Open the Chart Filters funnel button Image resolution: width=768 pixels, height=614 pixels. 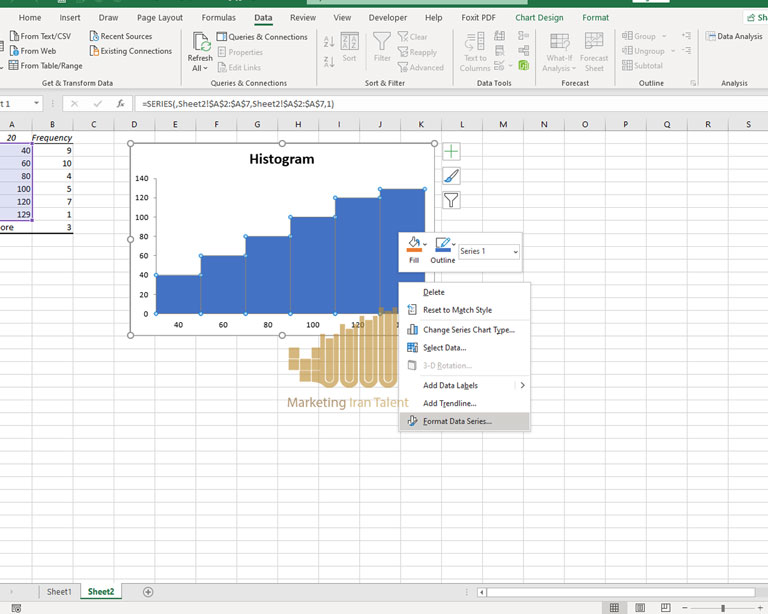pyautogui.click(x=451, y=201)
